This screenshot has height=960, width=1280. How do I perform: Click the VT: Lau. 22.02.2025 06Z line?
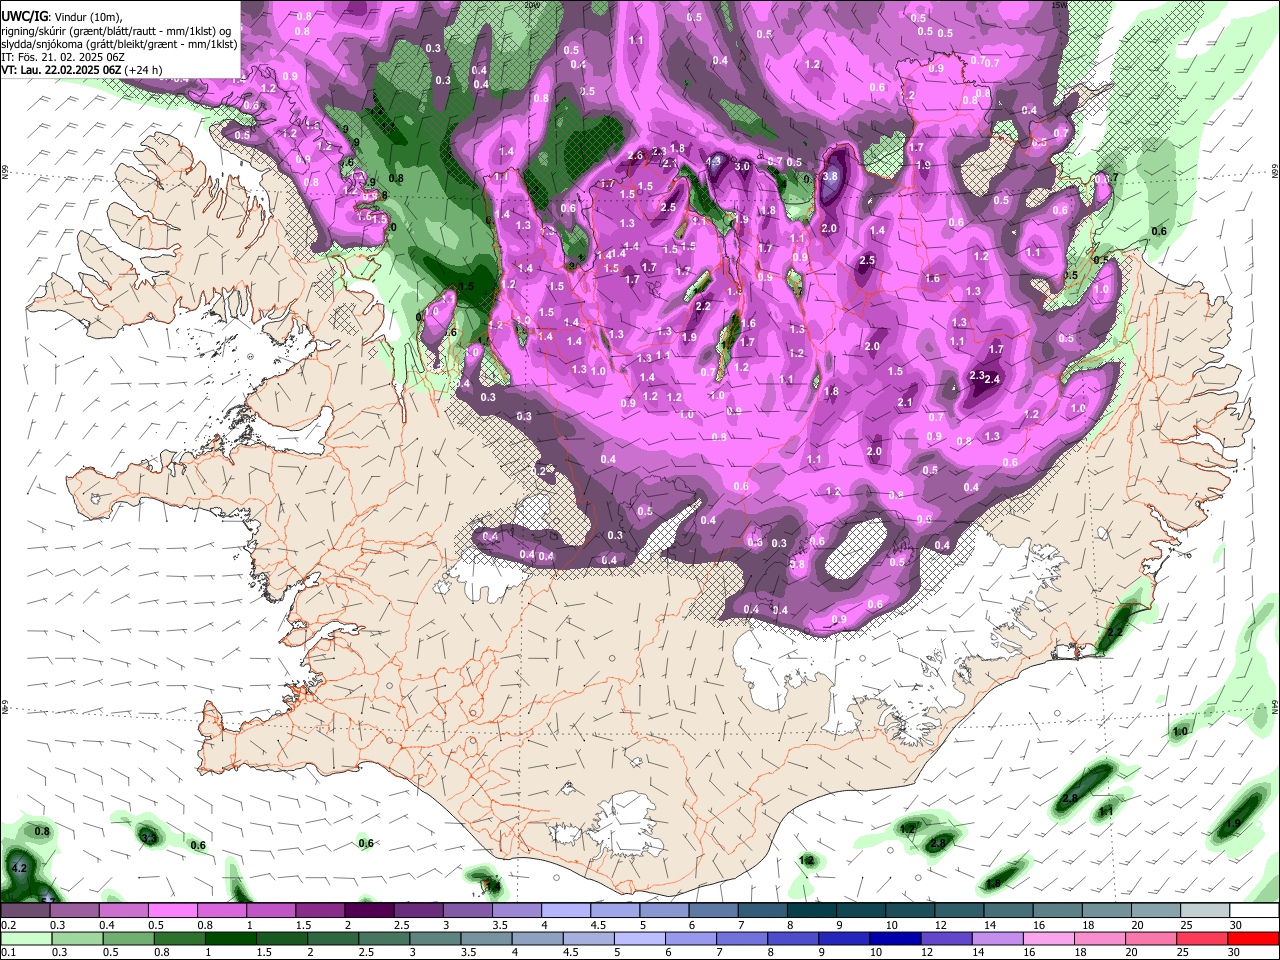click(x=62, y=70)
